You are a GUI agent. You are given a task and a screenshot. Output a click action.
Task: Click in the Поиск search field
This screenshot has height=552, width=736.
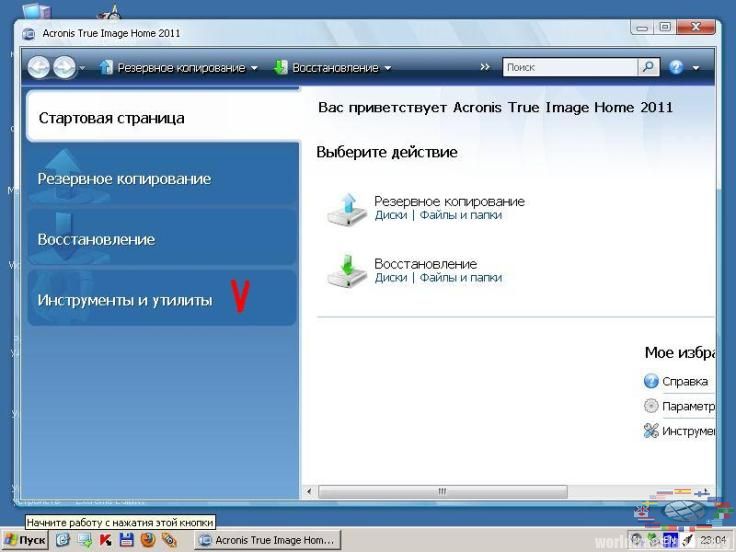(568, 67)
